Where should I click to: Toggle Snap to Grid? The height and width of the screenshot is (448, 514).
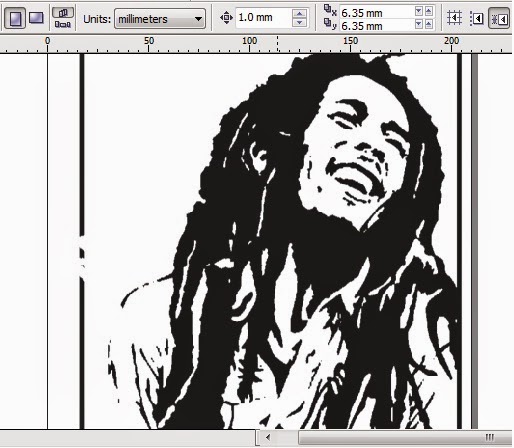pyautogui.click(x=454, y=18)
